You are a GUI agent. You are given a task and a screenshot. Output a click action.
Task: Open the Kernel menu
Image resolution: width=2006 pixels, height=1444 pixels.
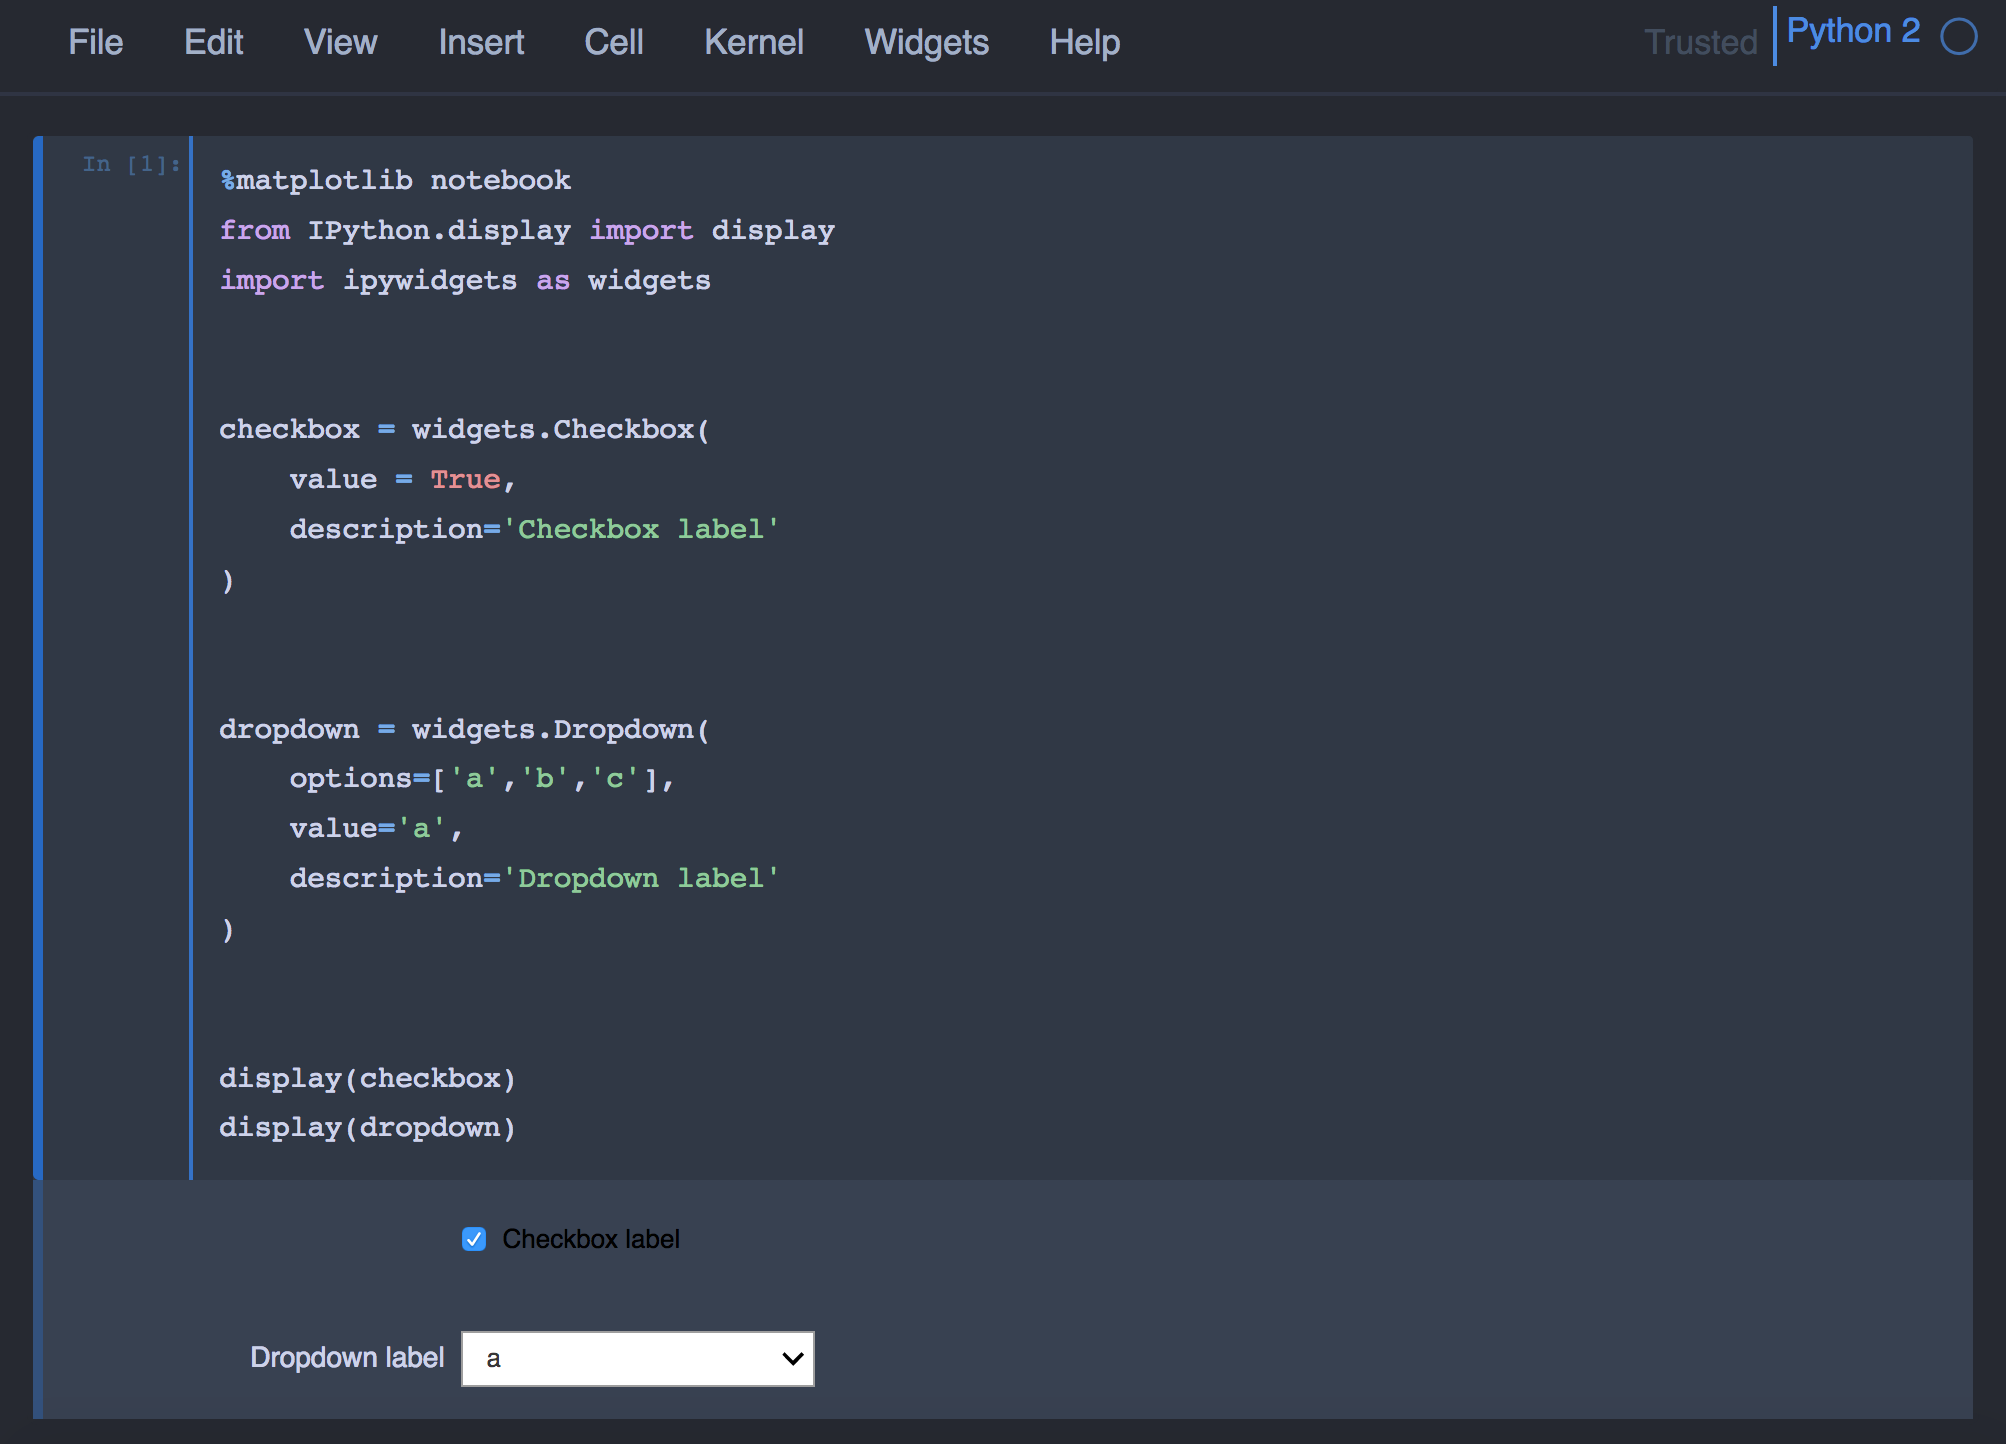(754, 42)
